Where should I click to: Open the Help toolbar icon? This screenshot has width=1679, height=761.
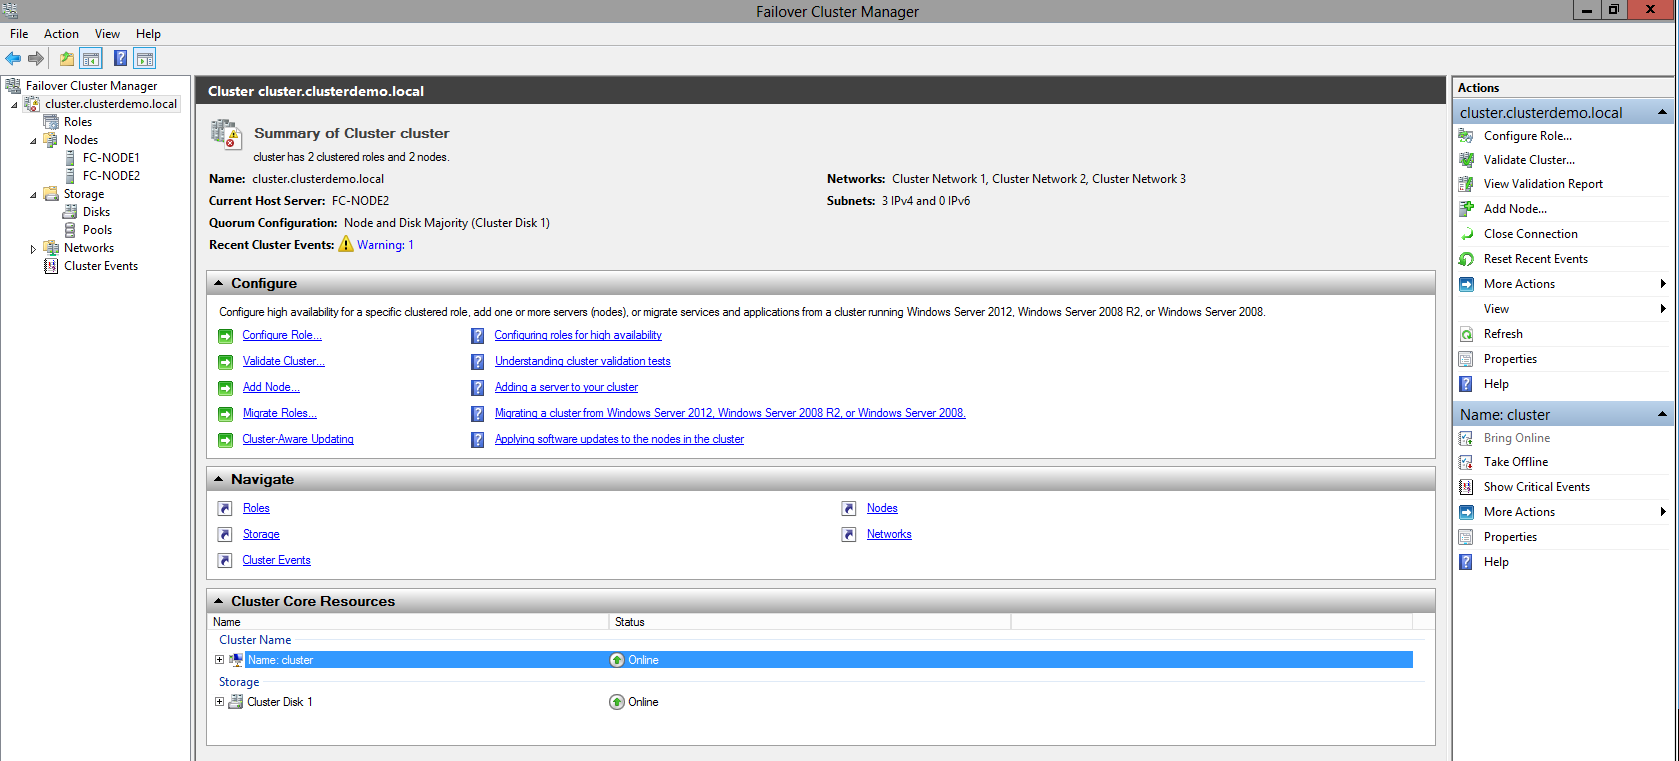click(120, 58)
